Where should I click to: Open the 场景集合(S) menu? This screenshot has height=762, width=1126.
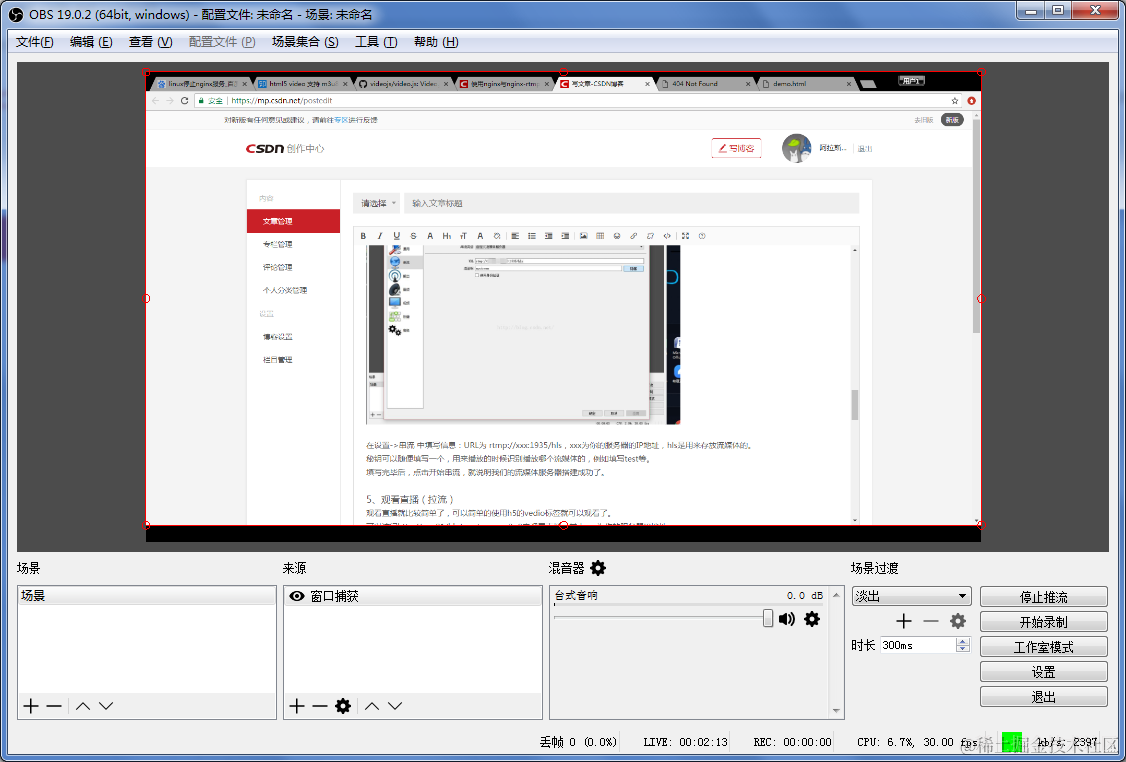click(305, 42)
